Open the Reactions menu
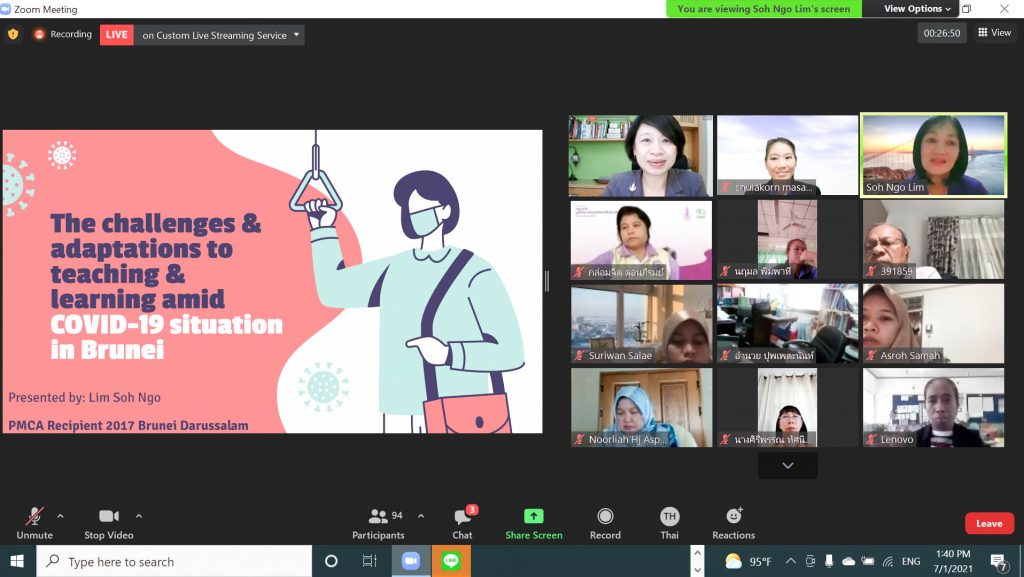Viewport: 1024px width, 577px height. [x=733, y=523]
